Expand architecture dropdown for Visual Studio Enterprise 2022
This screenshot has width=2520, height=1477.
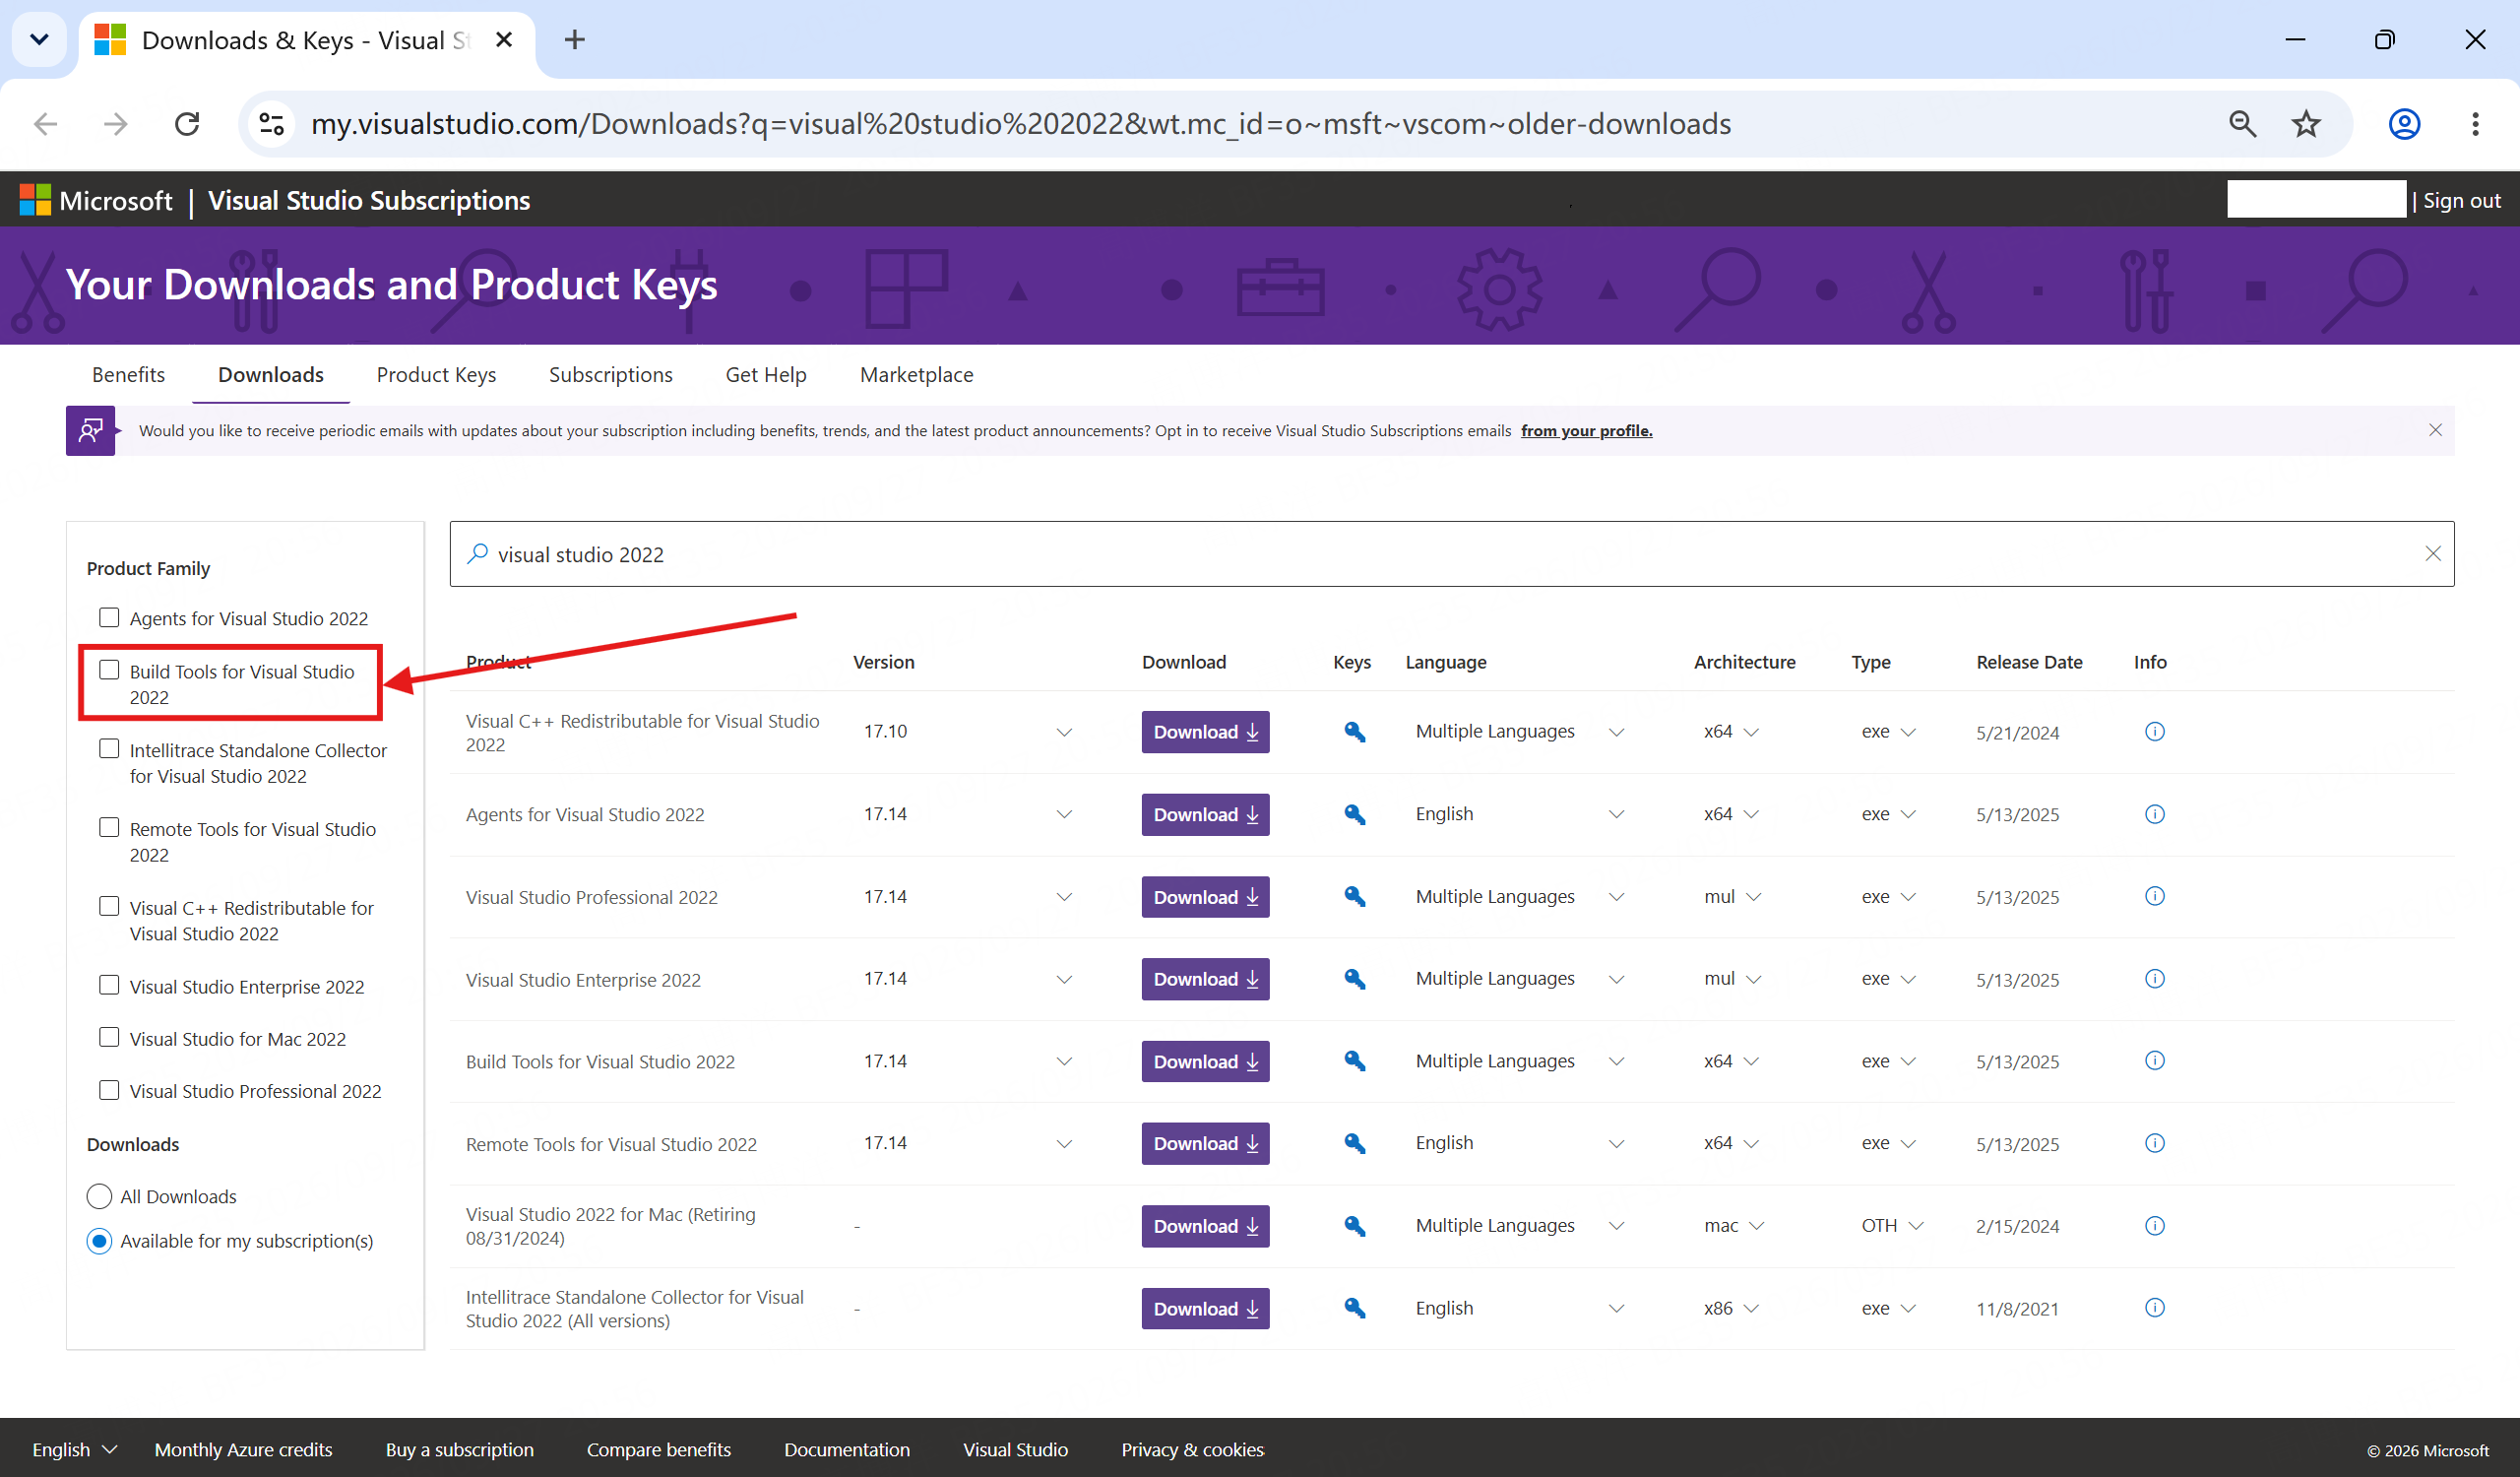pos(1753,979)
